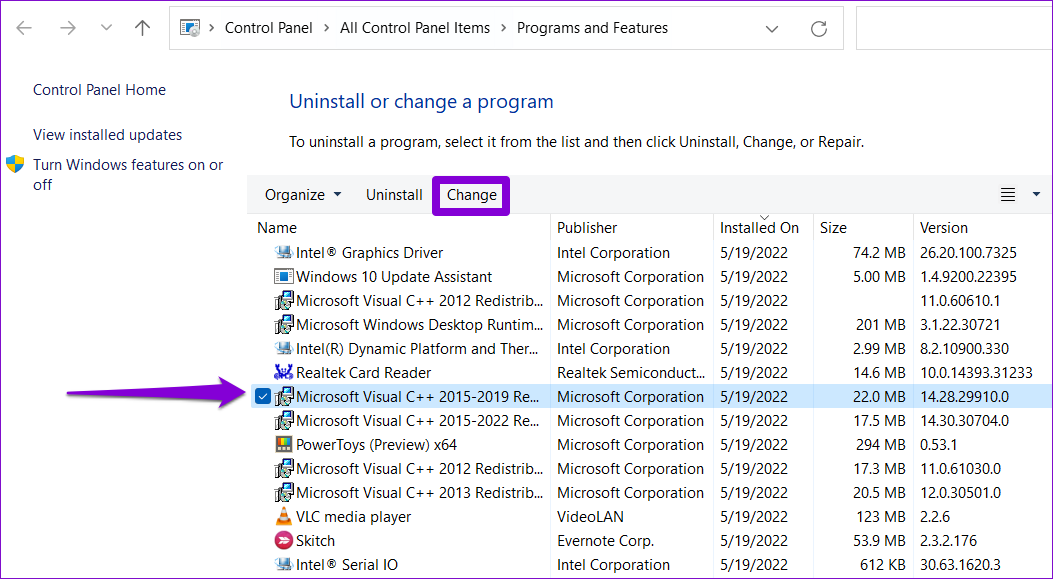
Task: Click icon of Visual C++ 2012 version 11.0.61030.0
Action: click(x=284, y=469)
